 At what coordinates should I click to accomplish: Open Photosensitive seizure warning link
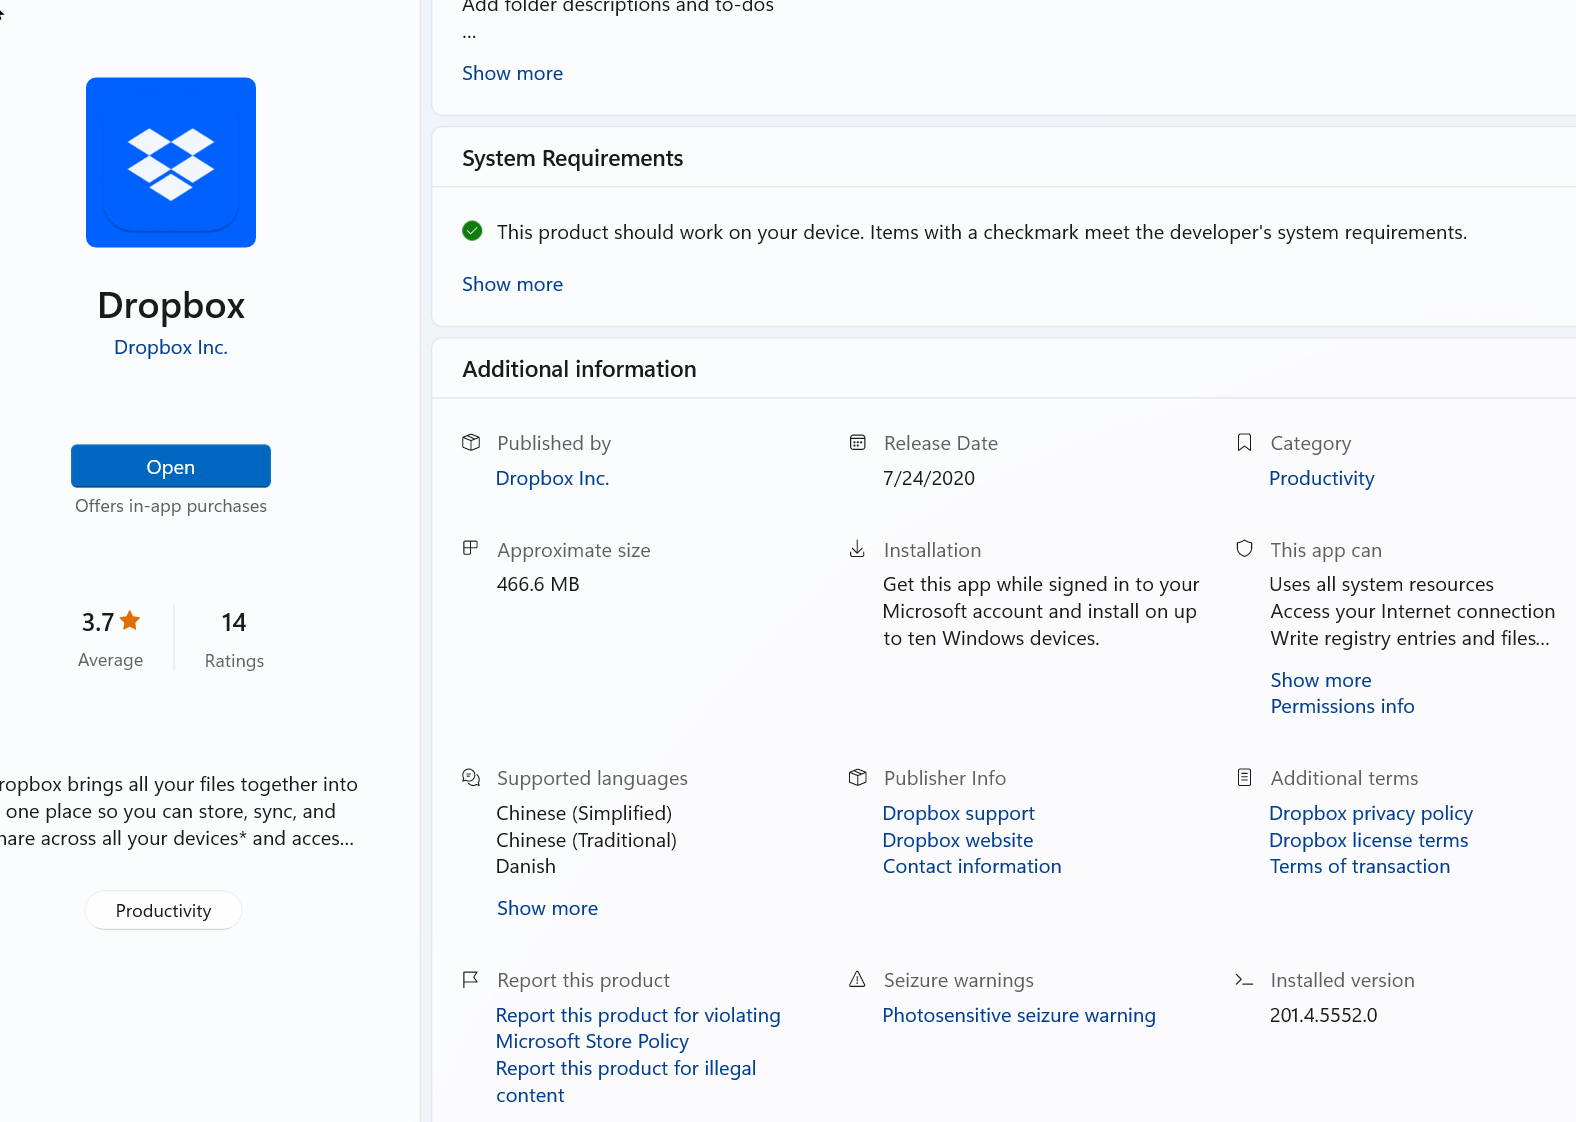click(1018, 1015)
